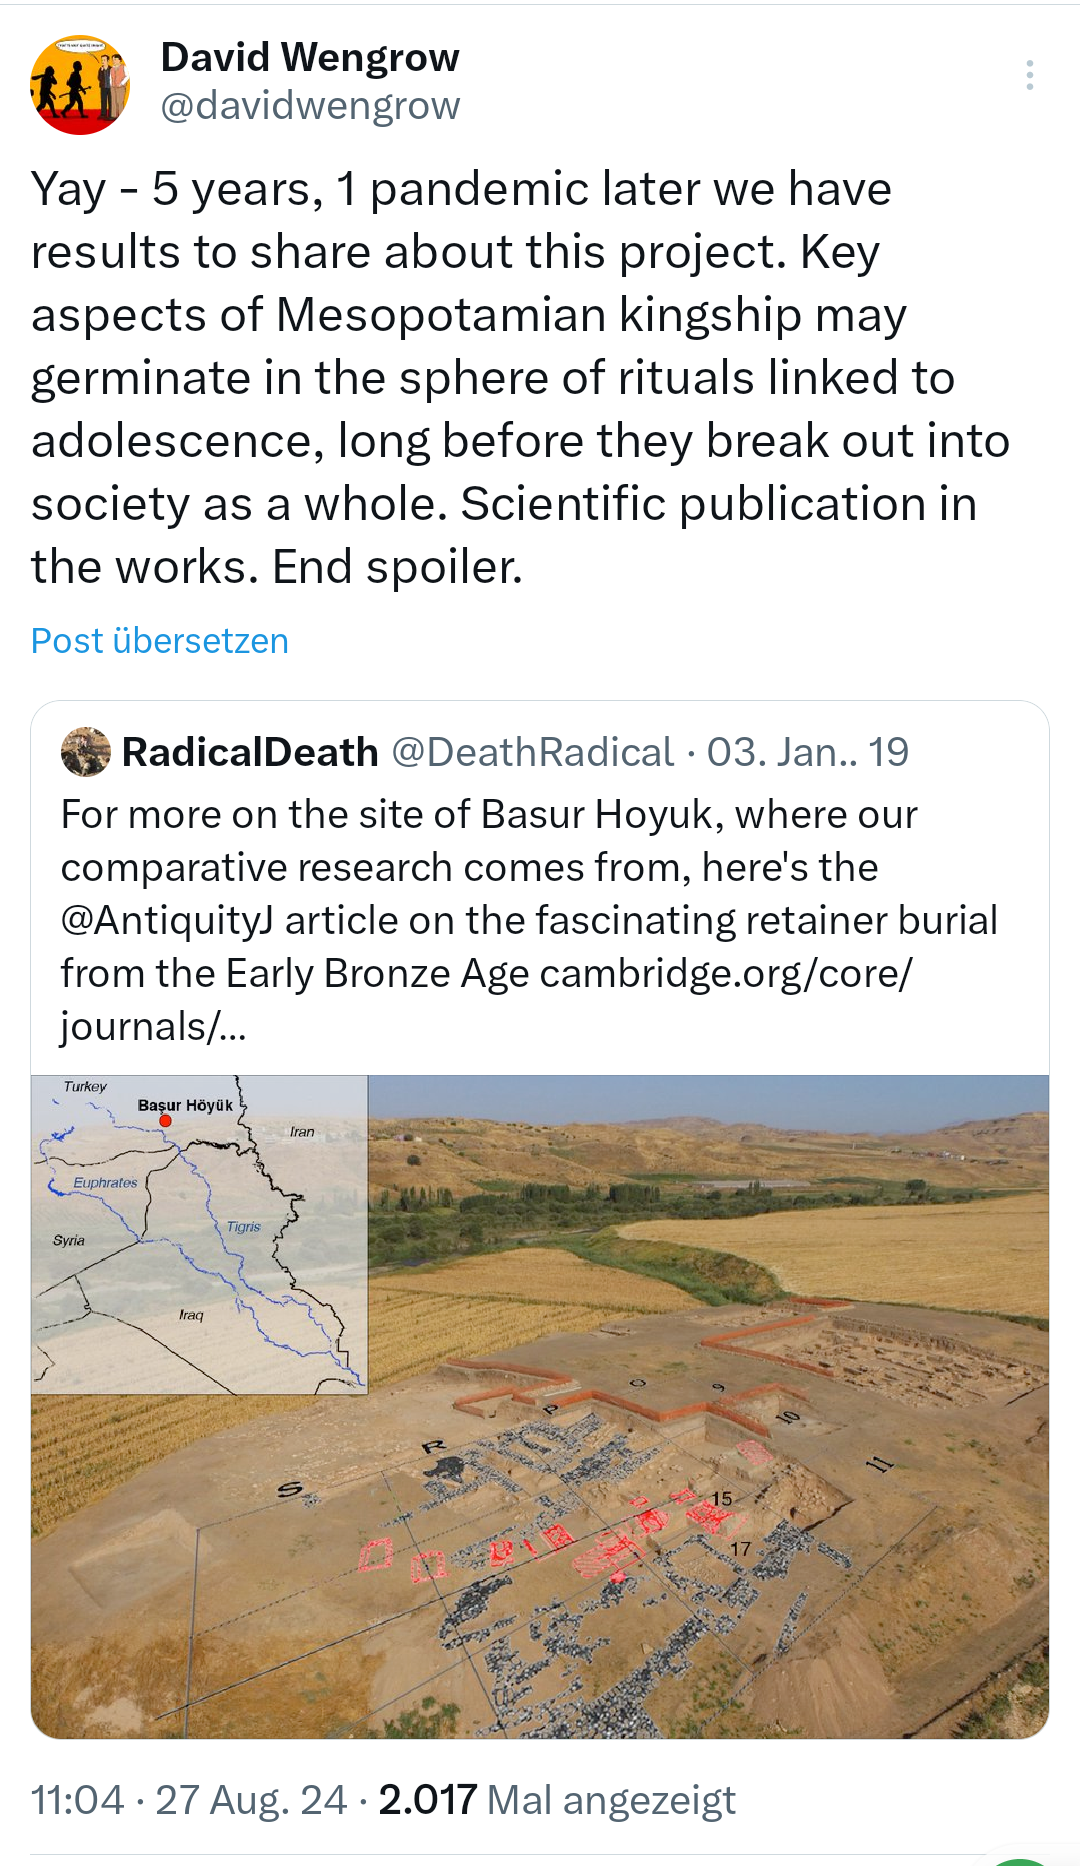Image resolution: width=1080 pixels, height=1866 pixels.
Task: Open the three-dot more options menu
Action: click(1029, 76)
